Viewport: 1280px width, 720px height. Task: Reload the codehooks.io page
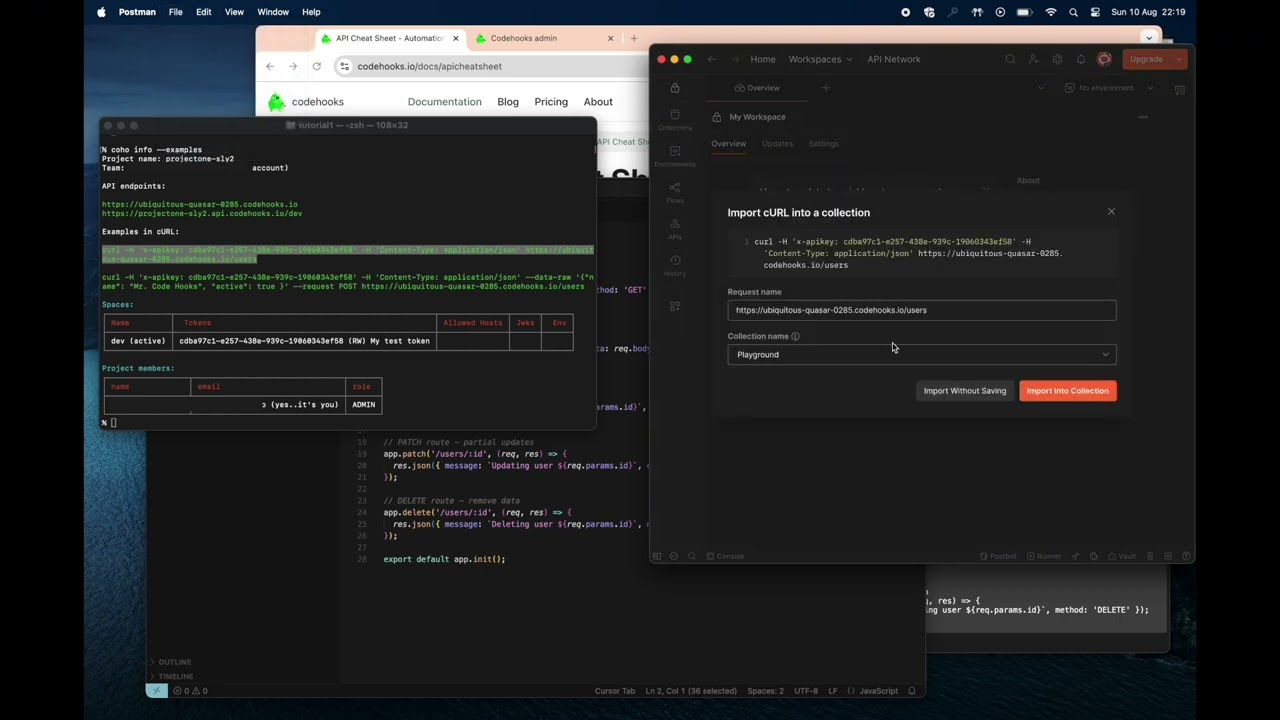pos(316,66)
